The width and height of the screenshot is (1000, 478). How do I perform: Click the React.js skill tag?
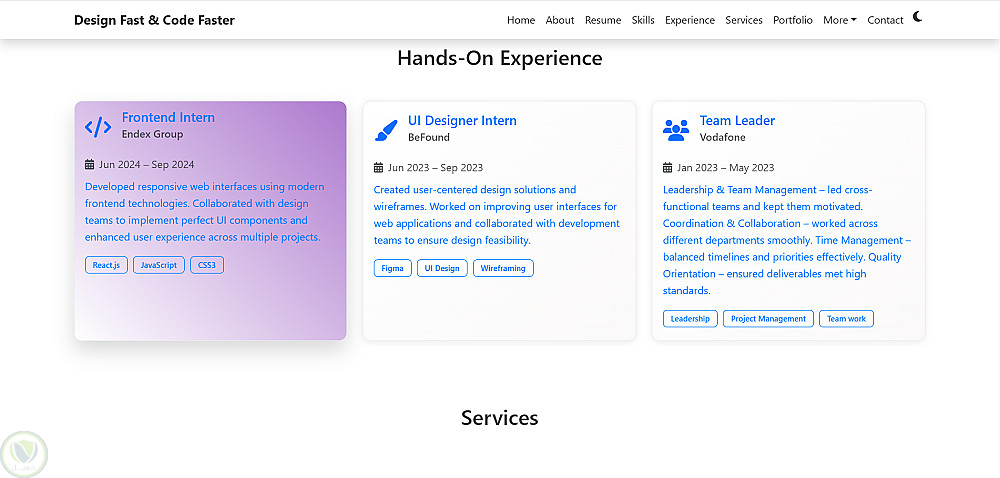(107, 265)
